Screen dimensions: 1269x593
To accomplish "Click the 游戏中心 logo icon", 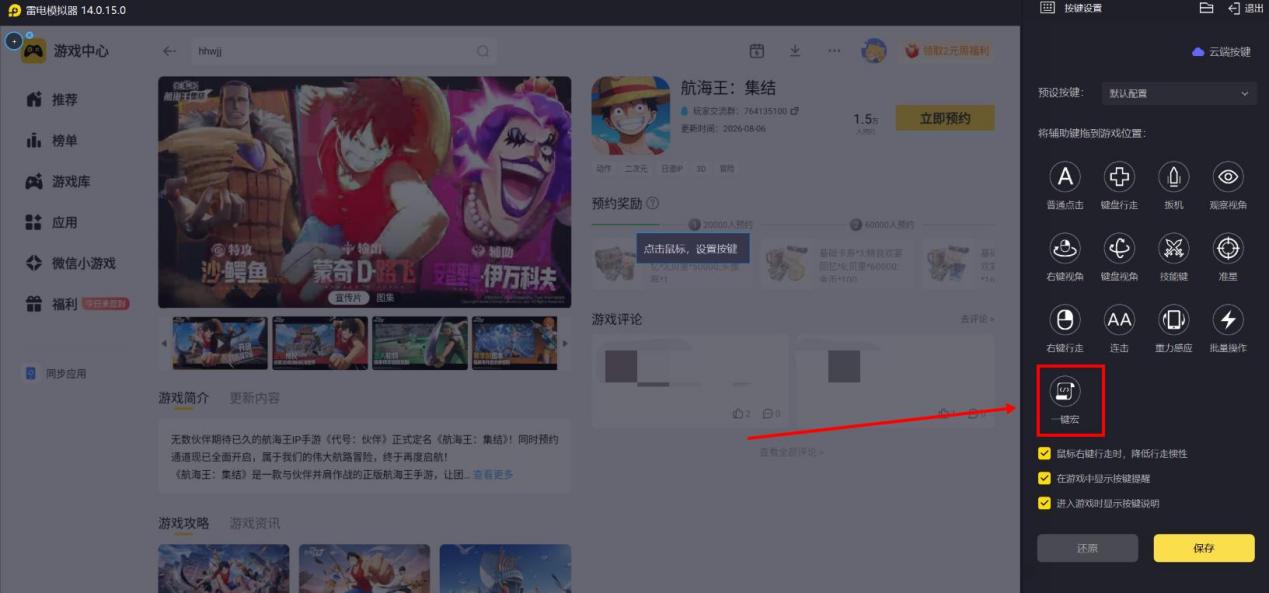I will point(34,51).
